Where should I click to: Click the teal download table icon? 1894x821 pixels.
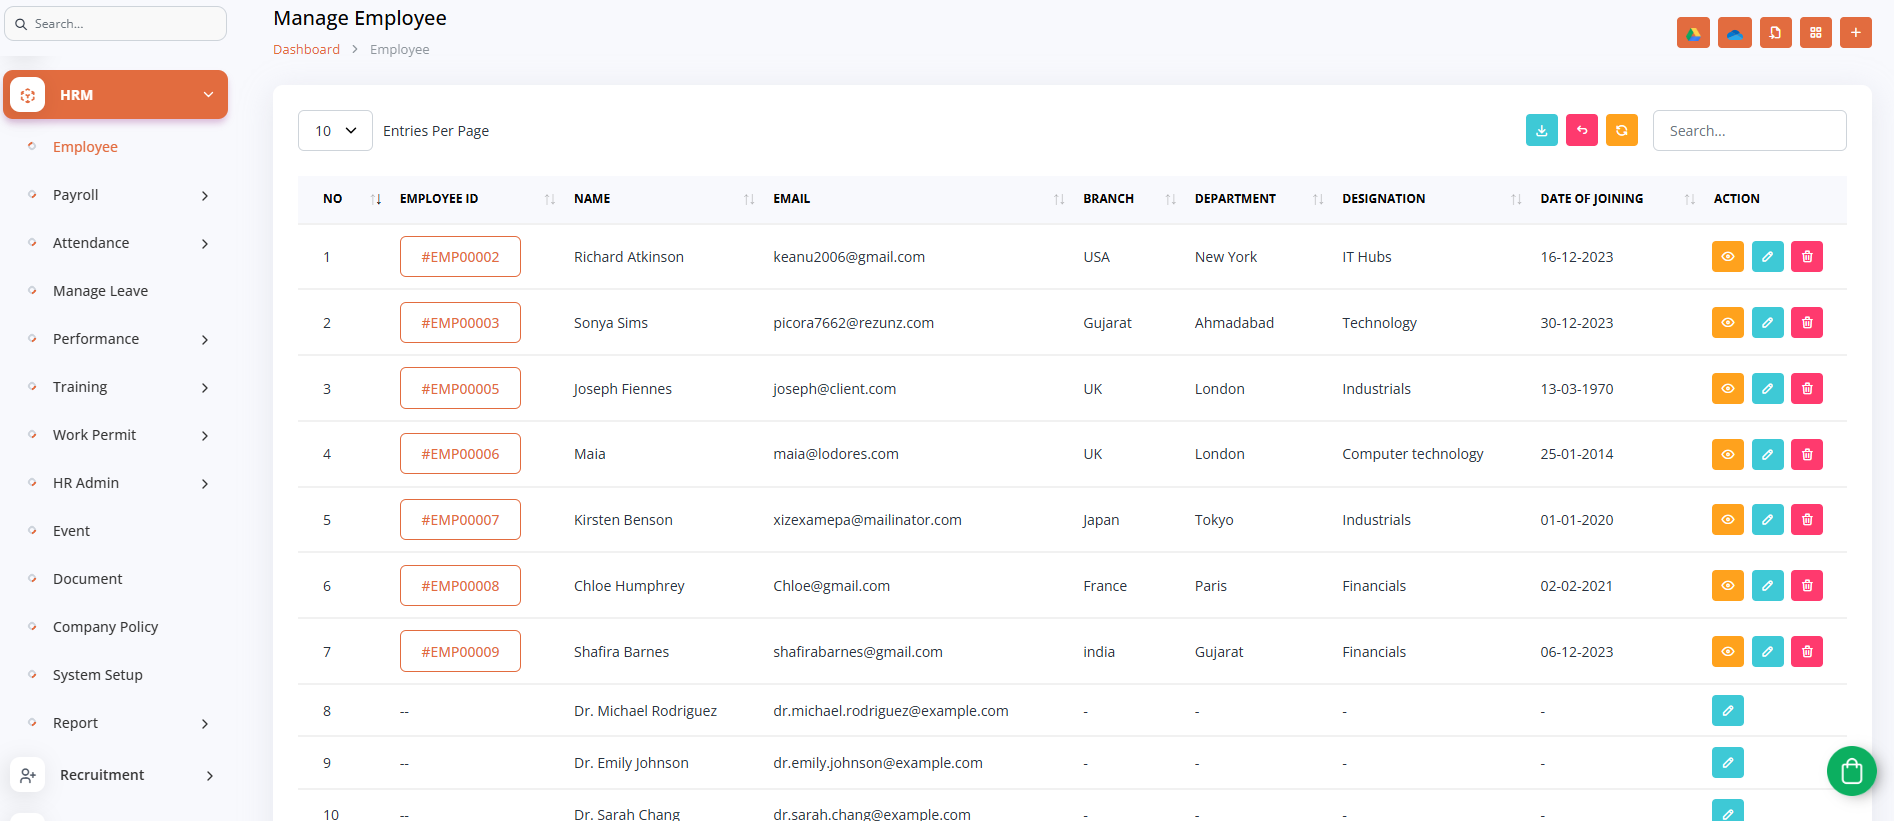pyautogui.click(x=1541, y=131)
